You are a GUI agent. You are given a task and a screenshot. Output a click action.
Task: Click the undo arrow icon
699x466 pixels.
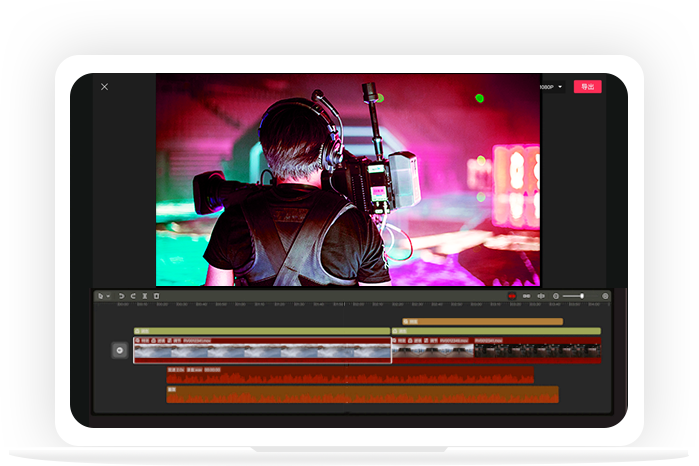coord(121,296)
